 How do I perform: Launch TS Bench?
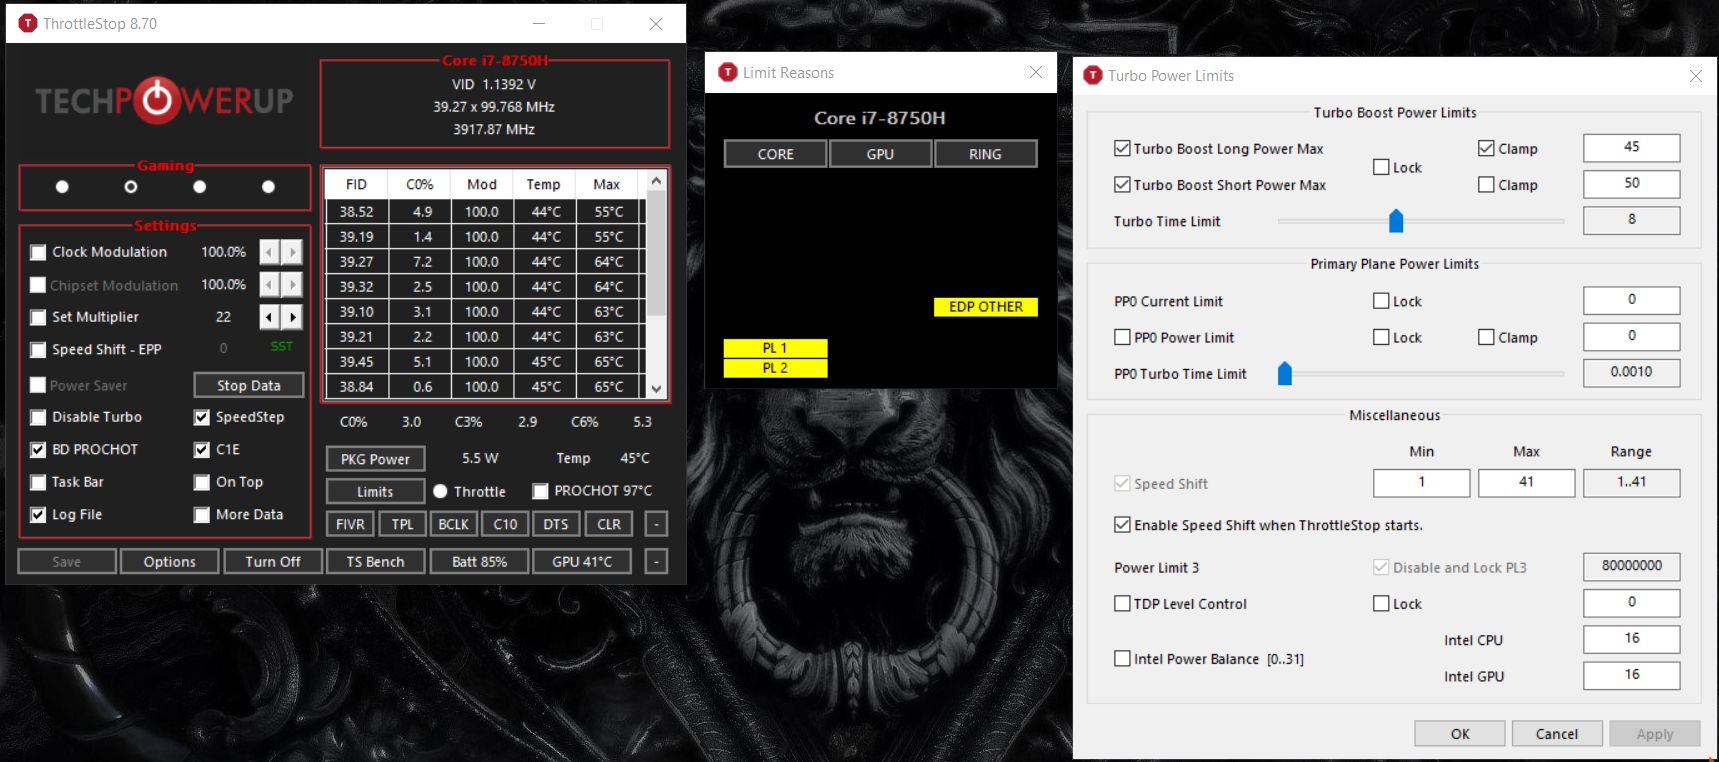(x=376, y=562)
